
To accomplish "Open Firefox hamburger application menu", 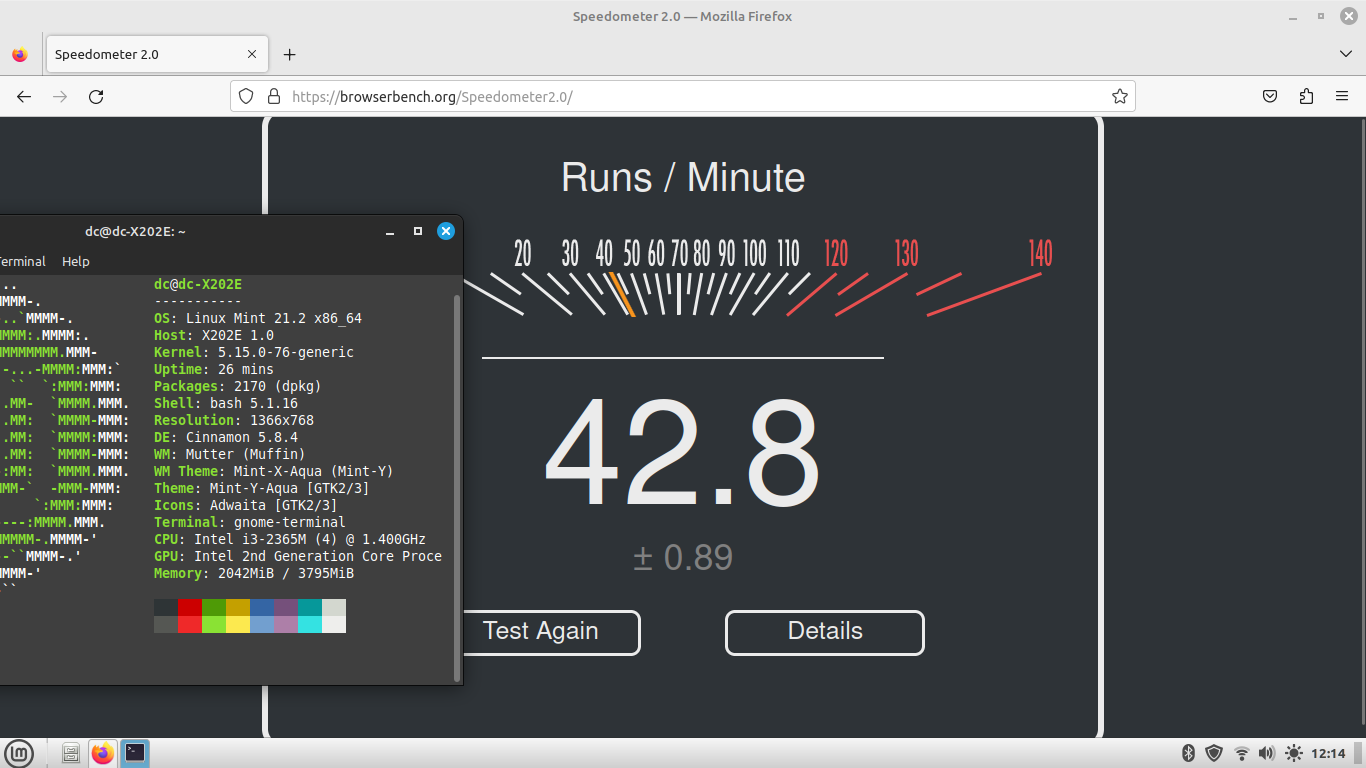I will coord(1342,97).
